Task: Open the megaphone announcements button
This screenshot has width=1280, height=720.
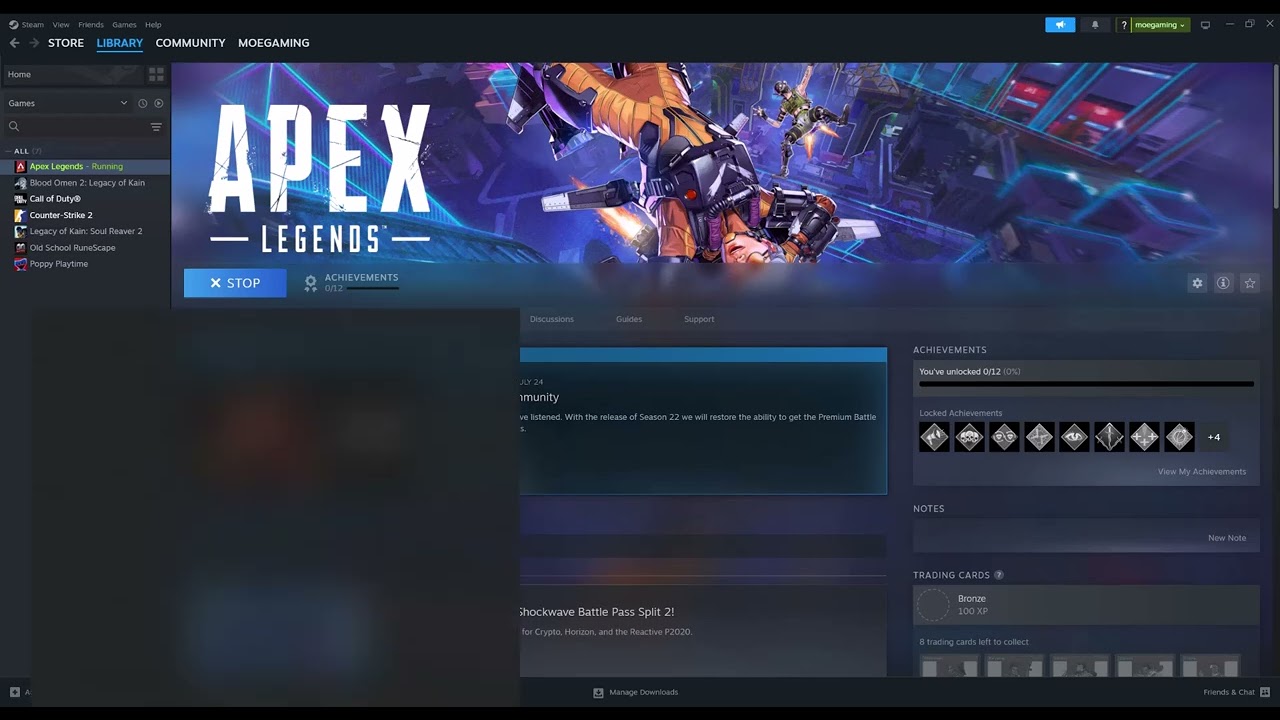Action: (1060, 25)
